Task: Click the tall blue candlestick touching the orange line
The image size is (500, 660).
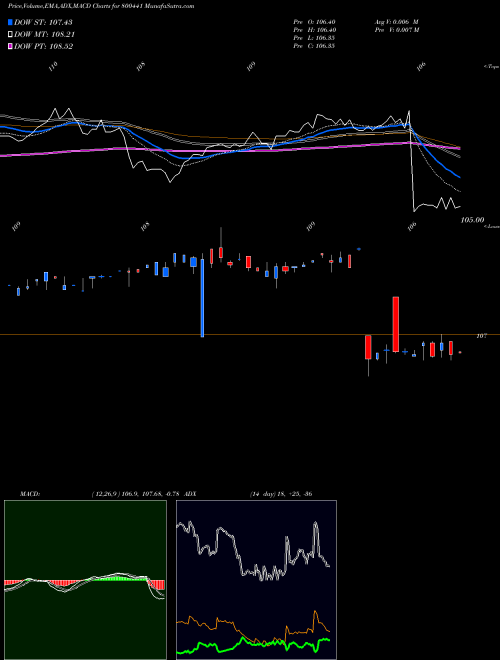Action: pos(202,298)
